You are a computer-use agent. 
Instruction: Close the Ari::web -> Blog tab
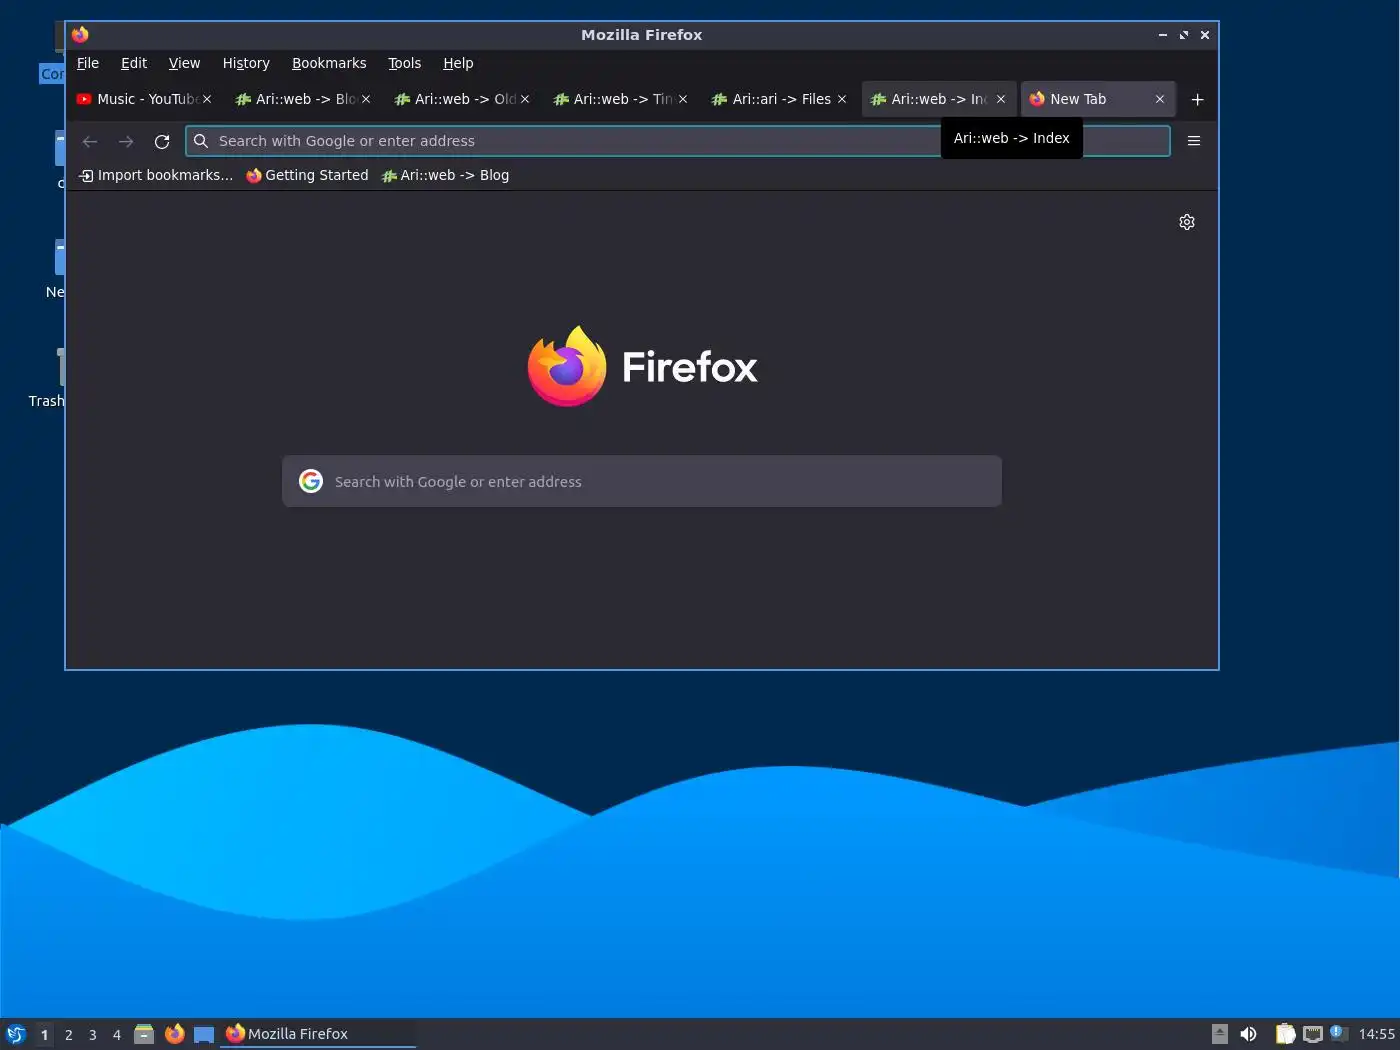click(366, 99)
